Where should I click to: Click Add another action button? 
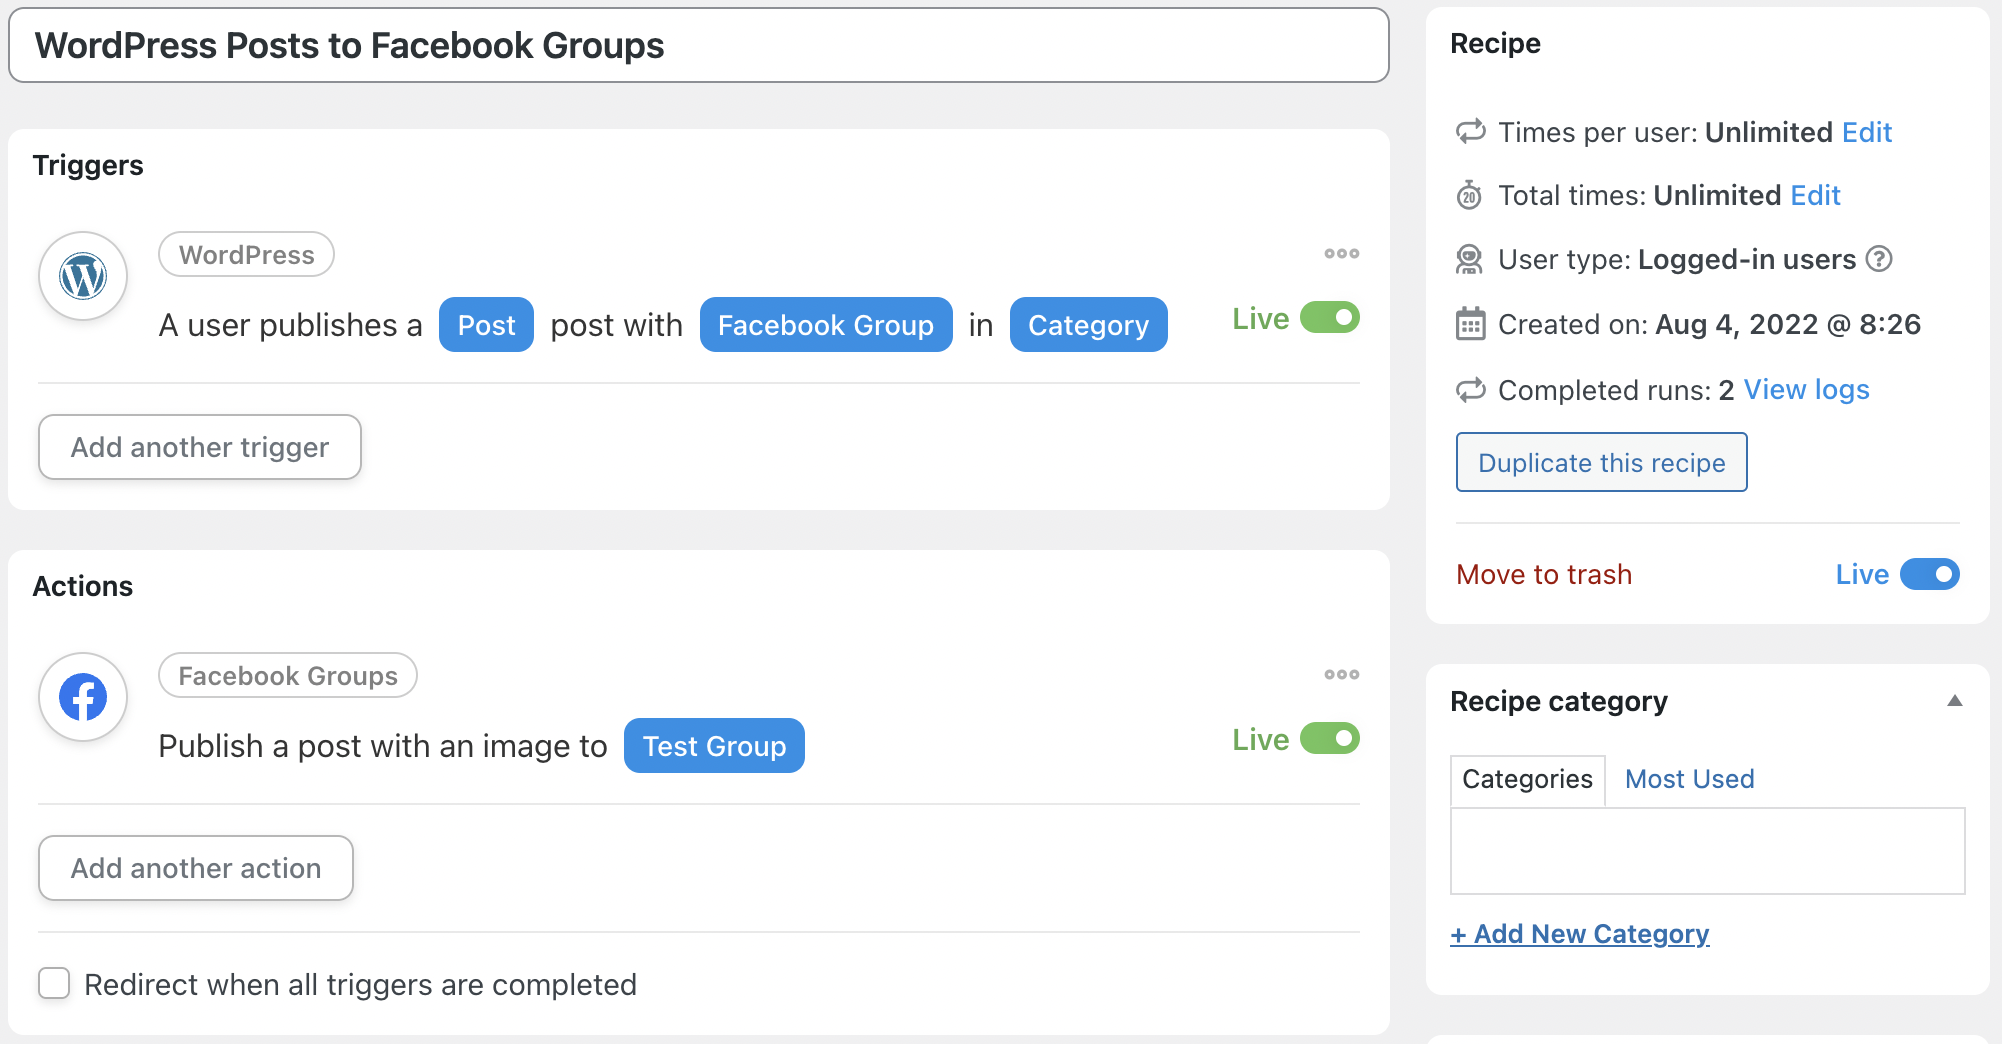click(x=196, y=868)
